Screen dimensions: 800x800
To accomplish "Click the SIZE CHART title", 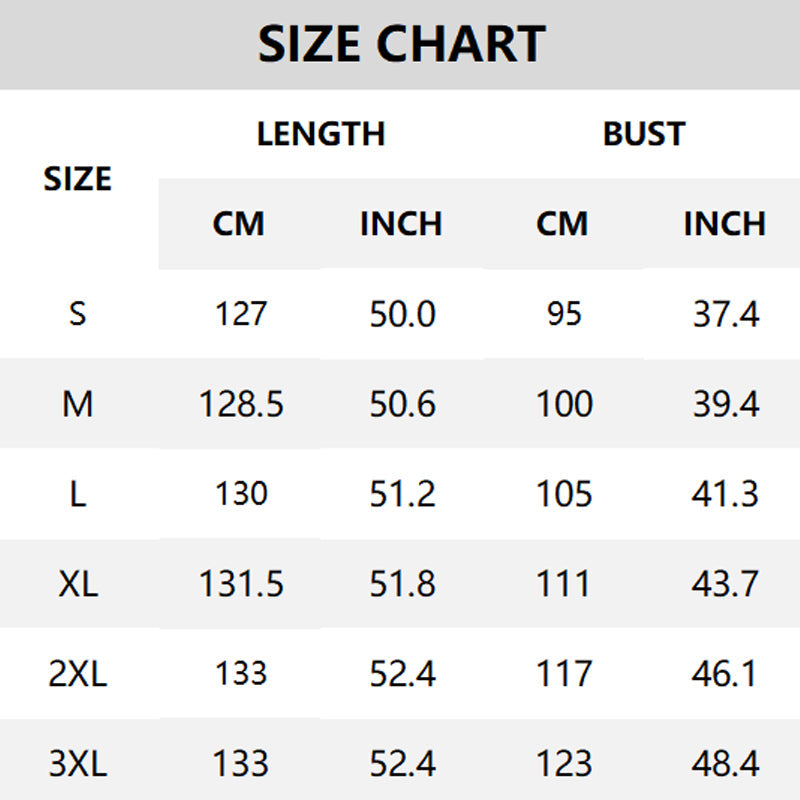I will [401, 44].
